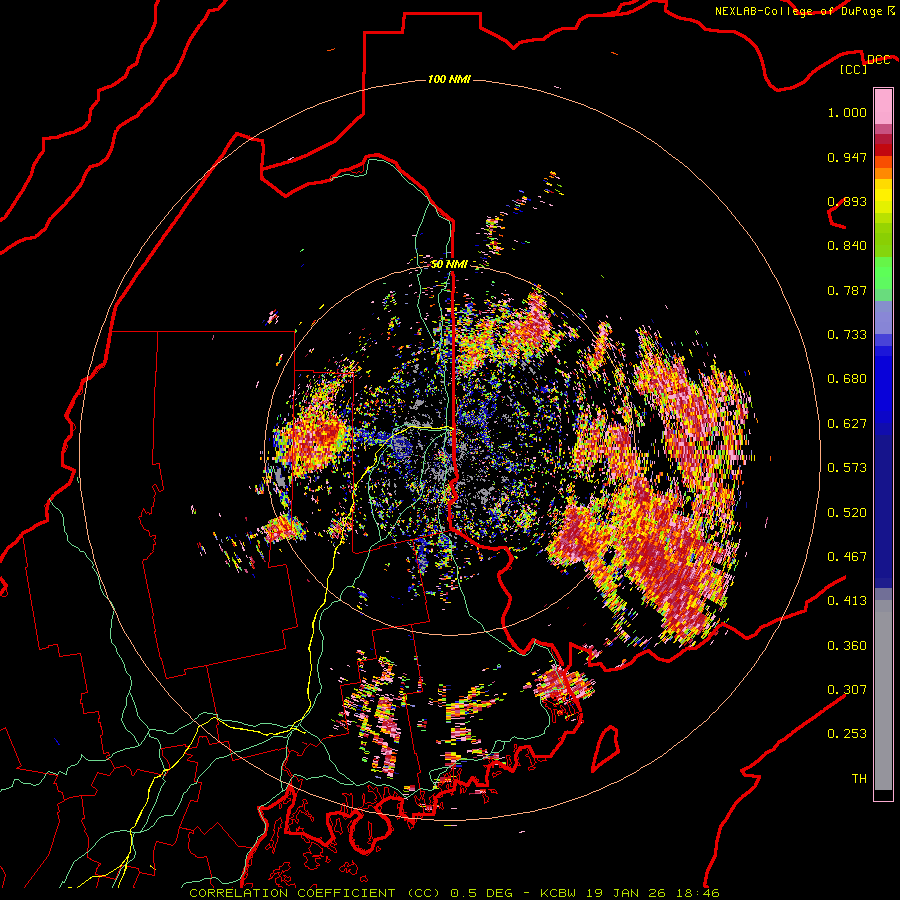The height and width of the screenshot is (900, 900).
Task: Click the 0.947 scale value
Action: (x=847, y=157)
